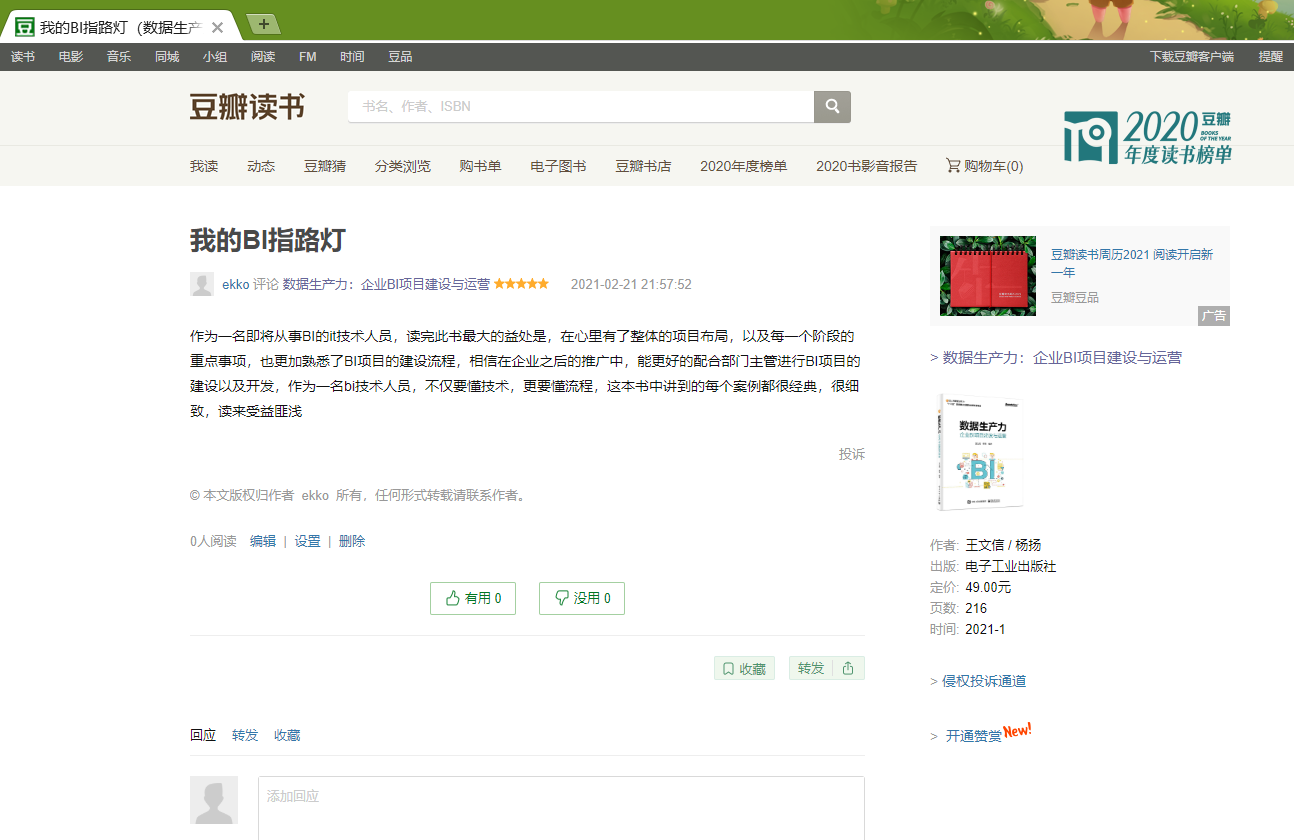Click 投诉 to report the review
The image size is (1294, 840).
(x=852, y=454)
